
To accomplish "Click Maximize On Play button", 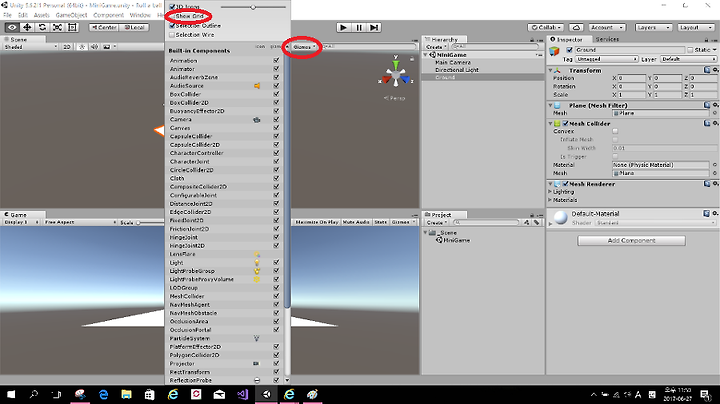I will click(x=317, y=222).
